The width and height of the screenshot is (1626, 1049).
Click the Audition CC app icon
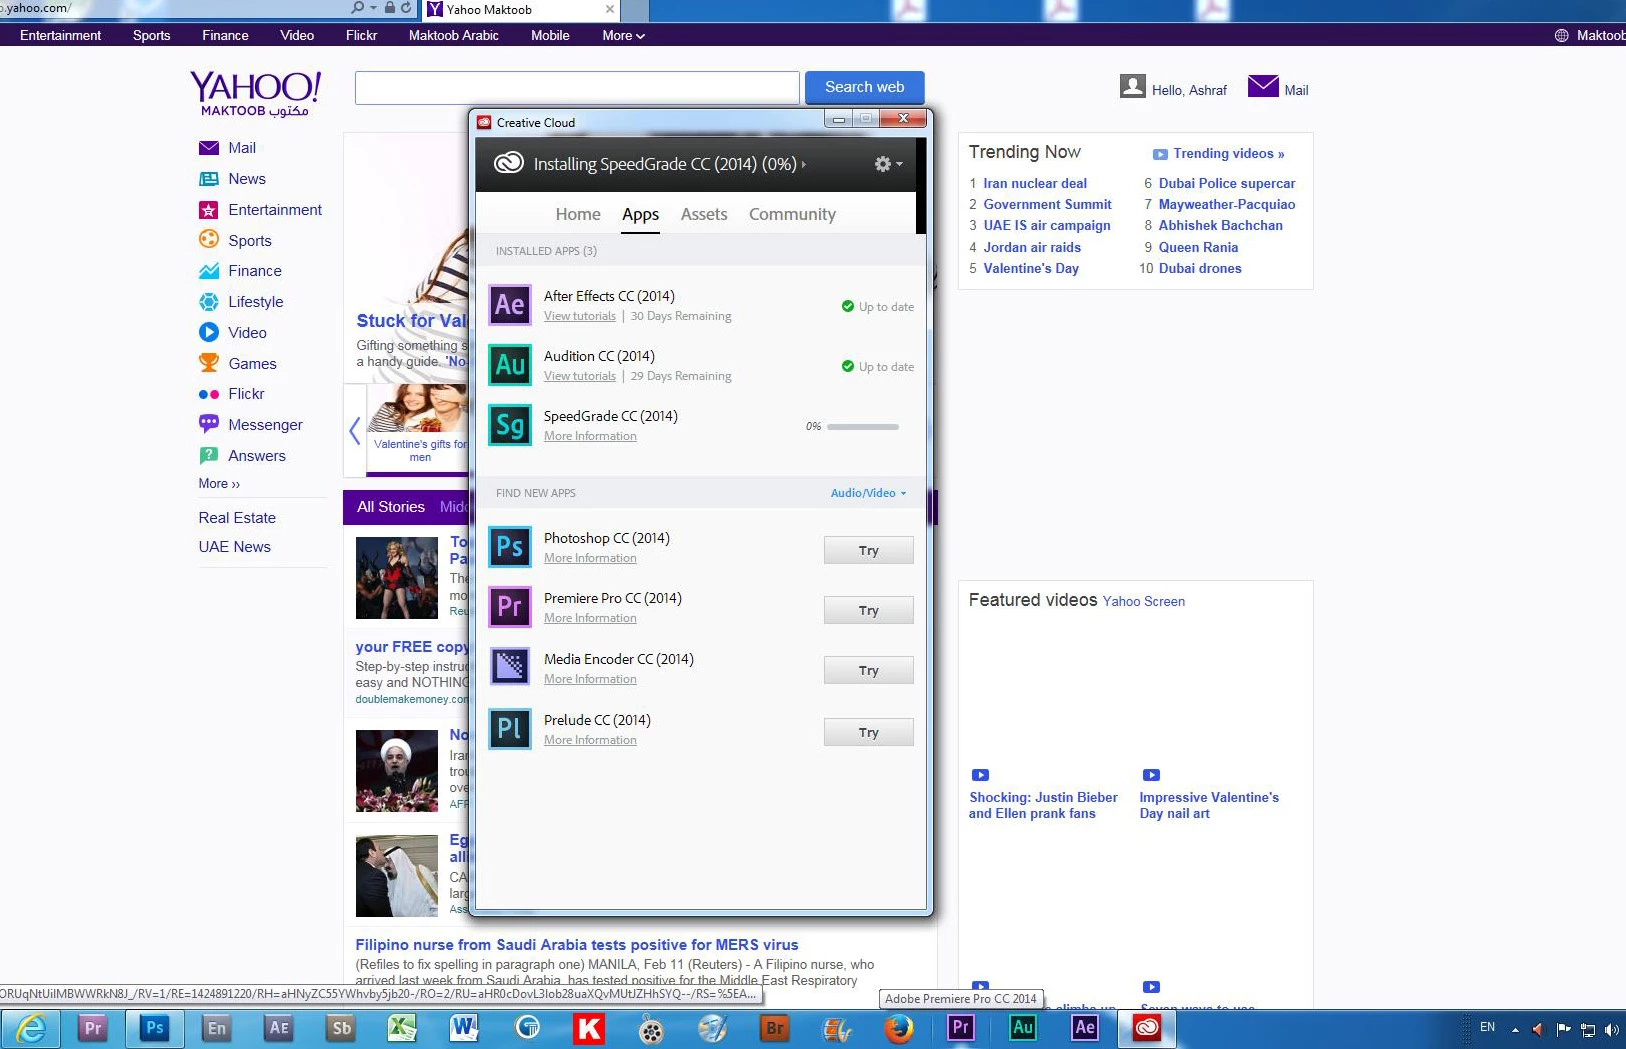click(509, 365)
